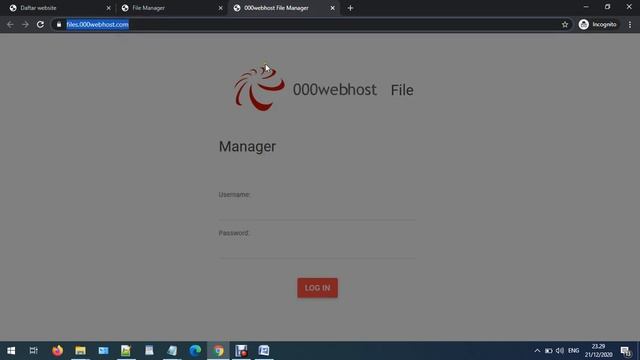640x360 pixels.
Task: Change the ENG input language
Action: (x=573, y=351)
